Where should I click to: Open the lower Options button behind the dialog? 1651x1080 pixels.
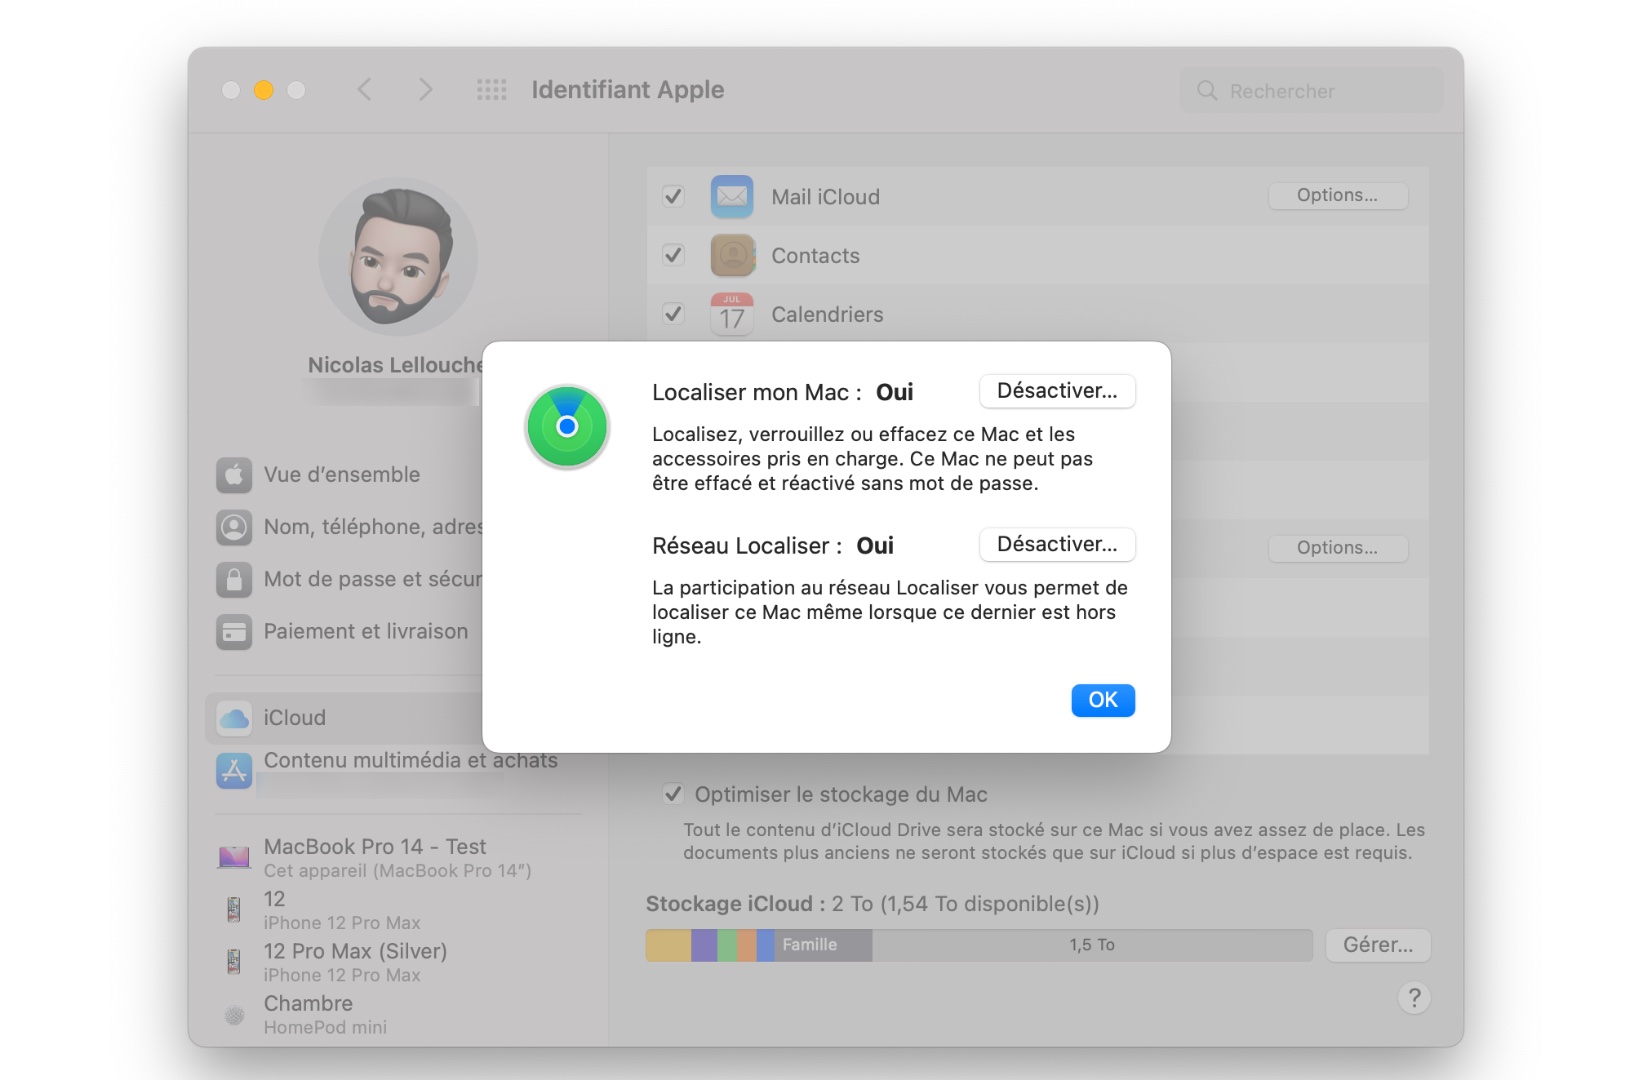[x=1338, y=548]
